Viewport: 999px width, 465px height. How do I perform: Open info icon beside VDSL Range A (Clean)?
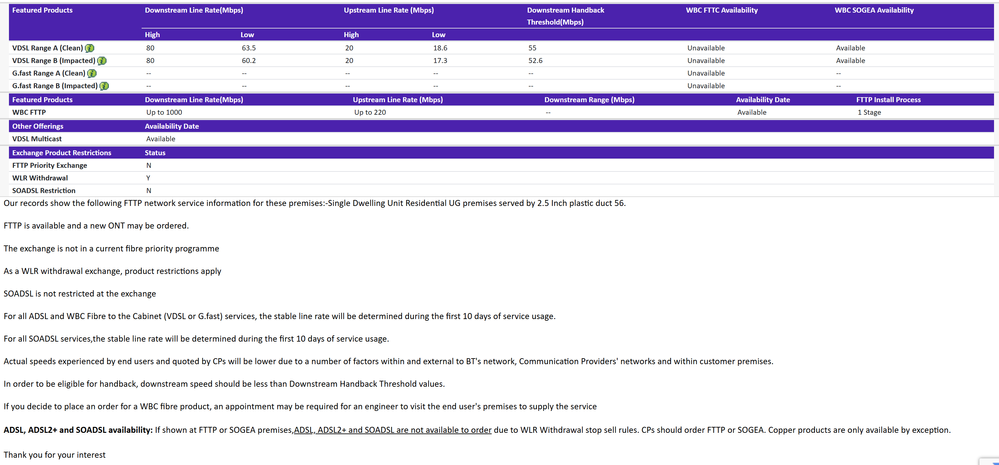[90, 48]
